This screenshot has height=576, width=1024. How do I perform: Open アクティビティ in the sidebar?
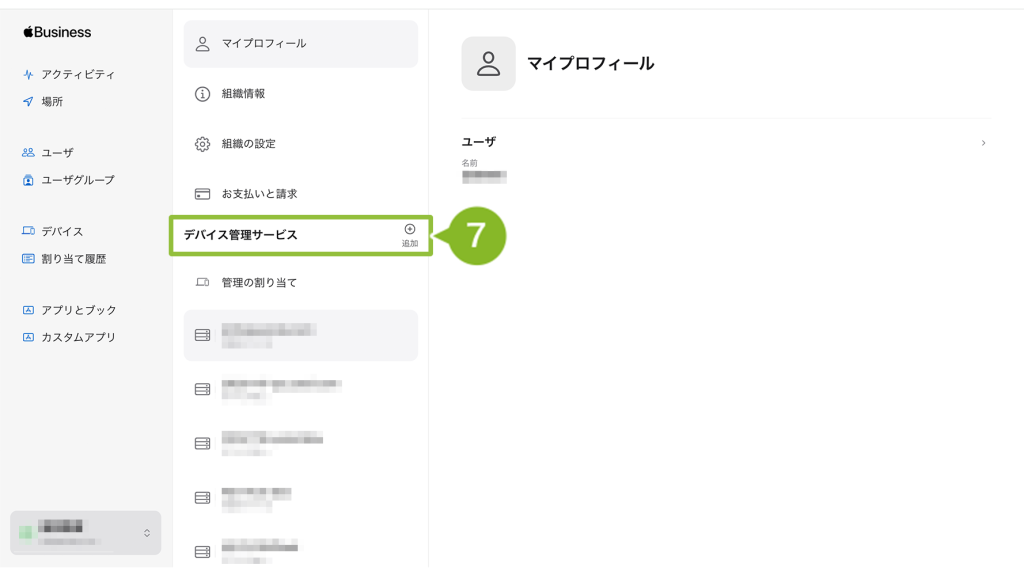tap(69, 74)
